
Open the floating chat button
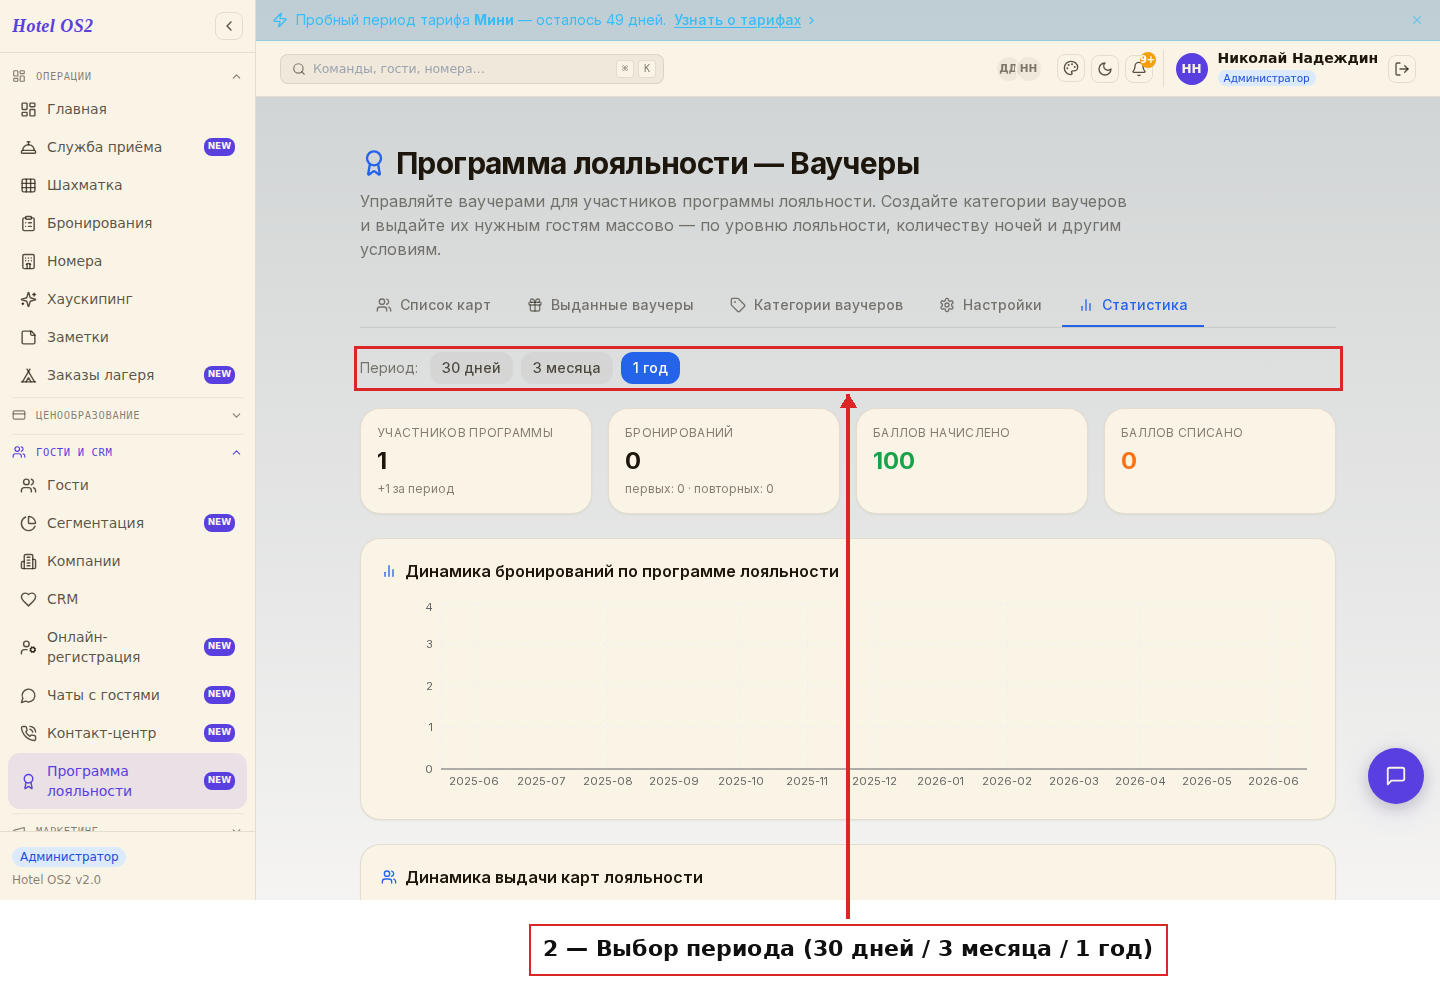tap(1396, 776)
